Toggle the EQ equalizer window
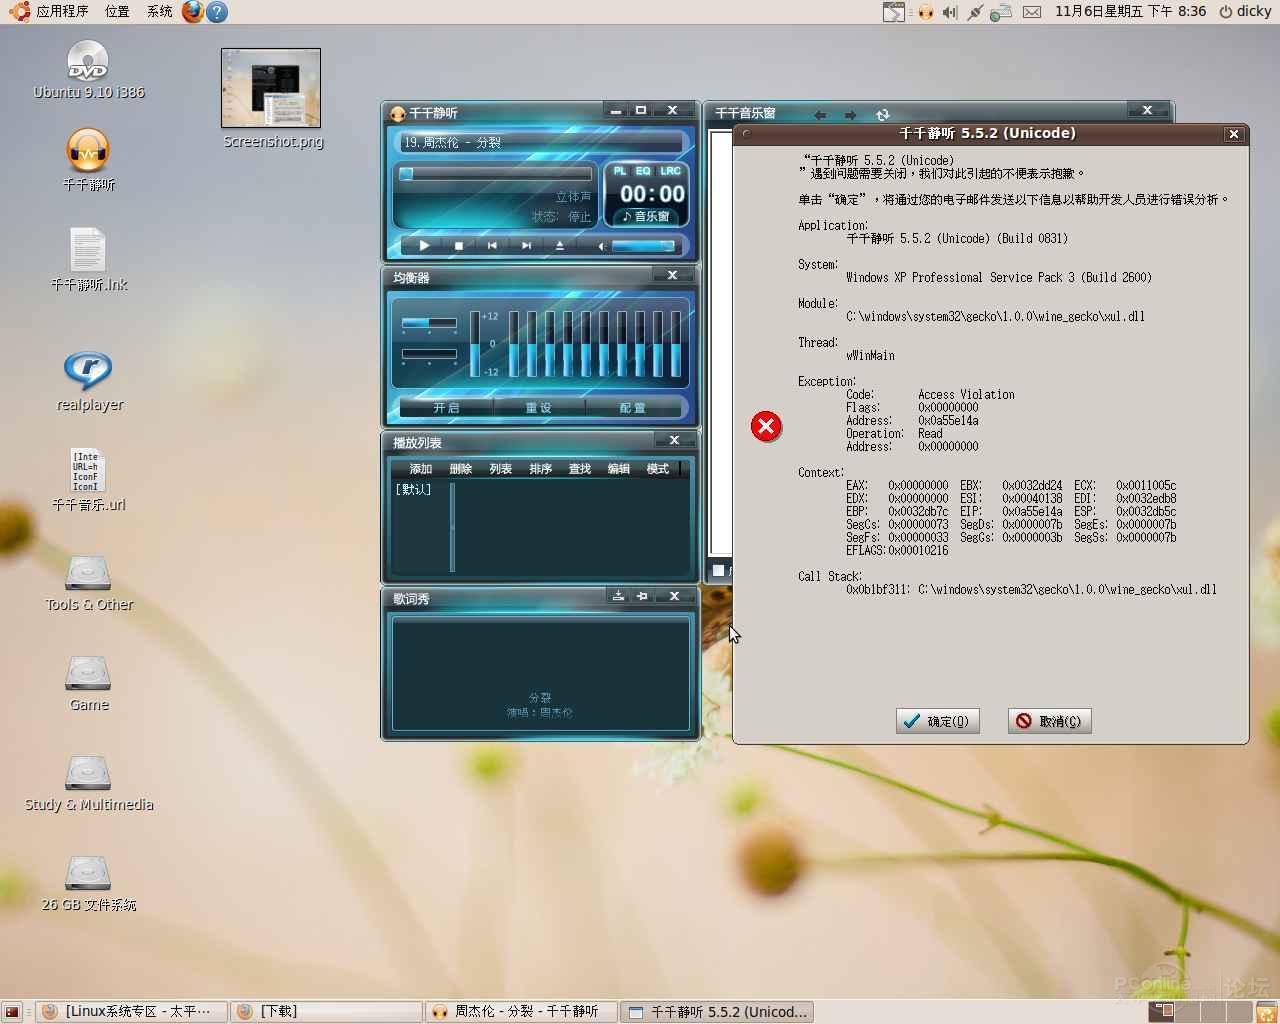The image size is (1280, 1024). 643,171
